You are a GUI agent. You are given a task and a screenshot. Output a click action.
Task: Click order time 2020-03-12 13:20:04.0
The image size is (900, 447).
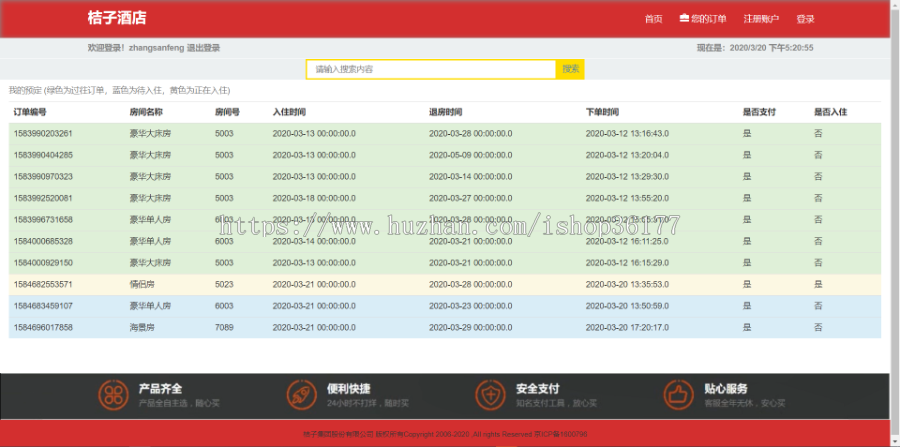[627, 155]
